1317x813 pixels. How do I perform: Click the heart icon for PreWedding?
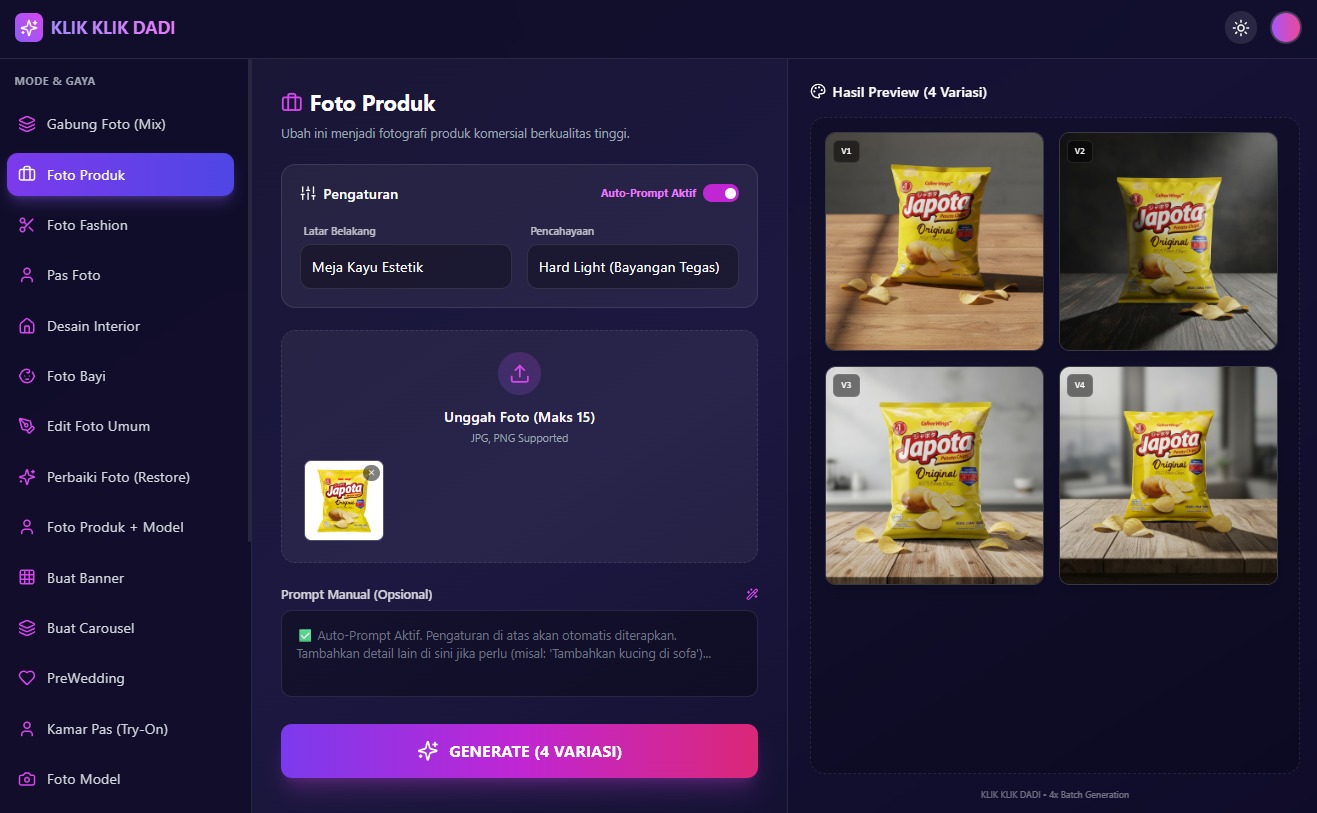click(x=27, y=678)
